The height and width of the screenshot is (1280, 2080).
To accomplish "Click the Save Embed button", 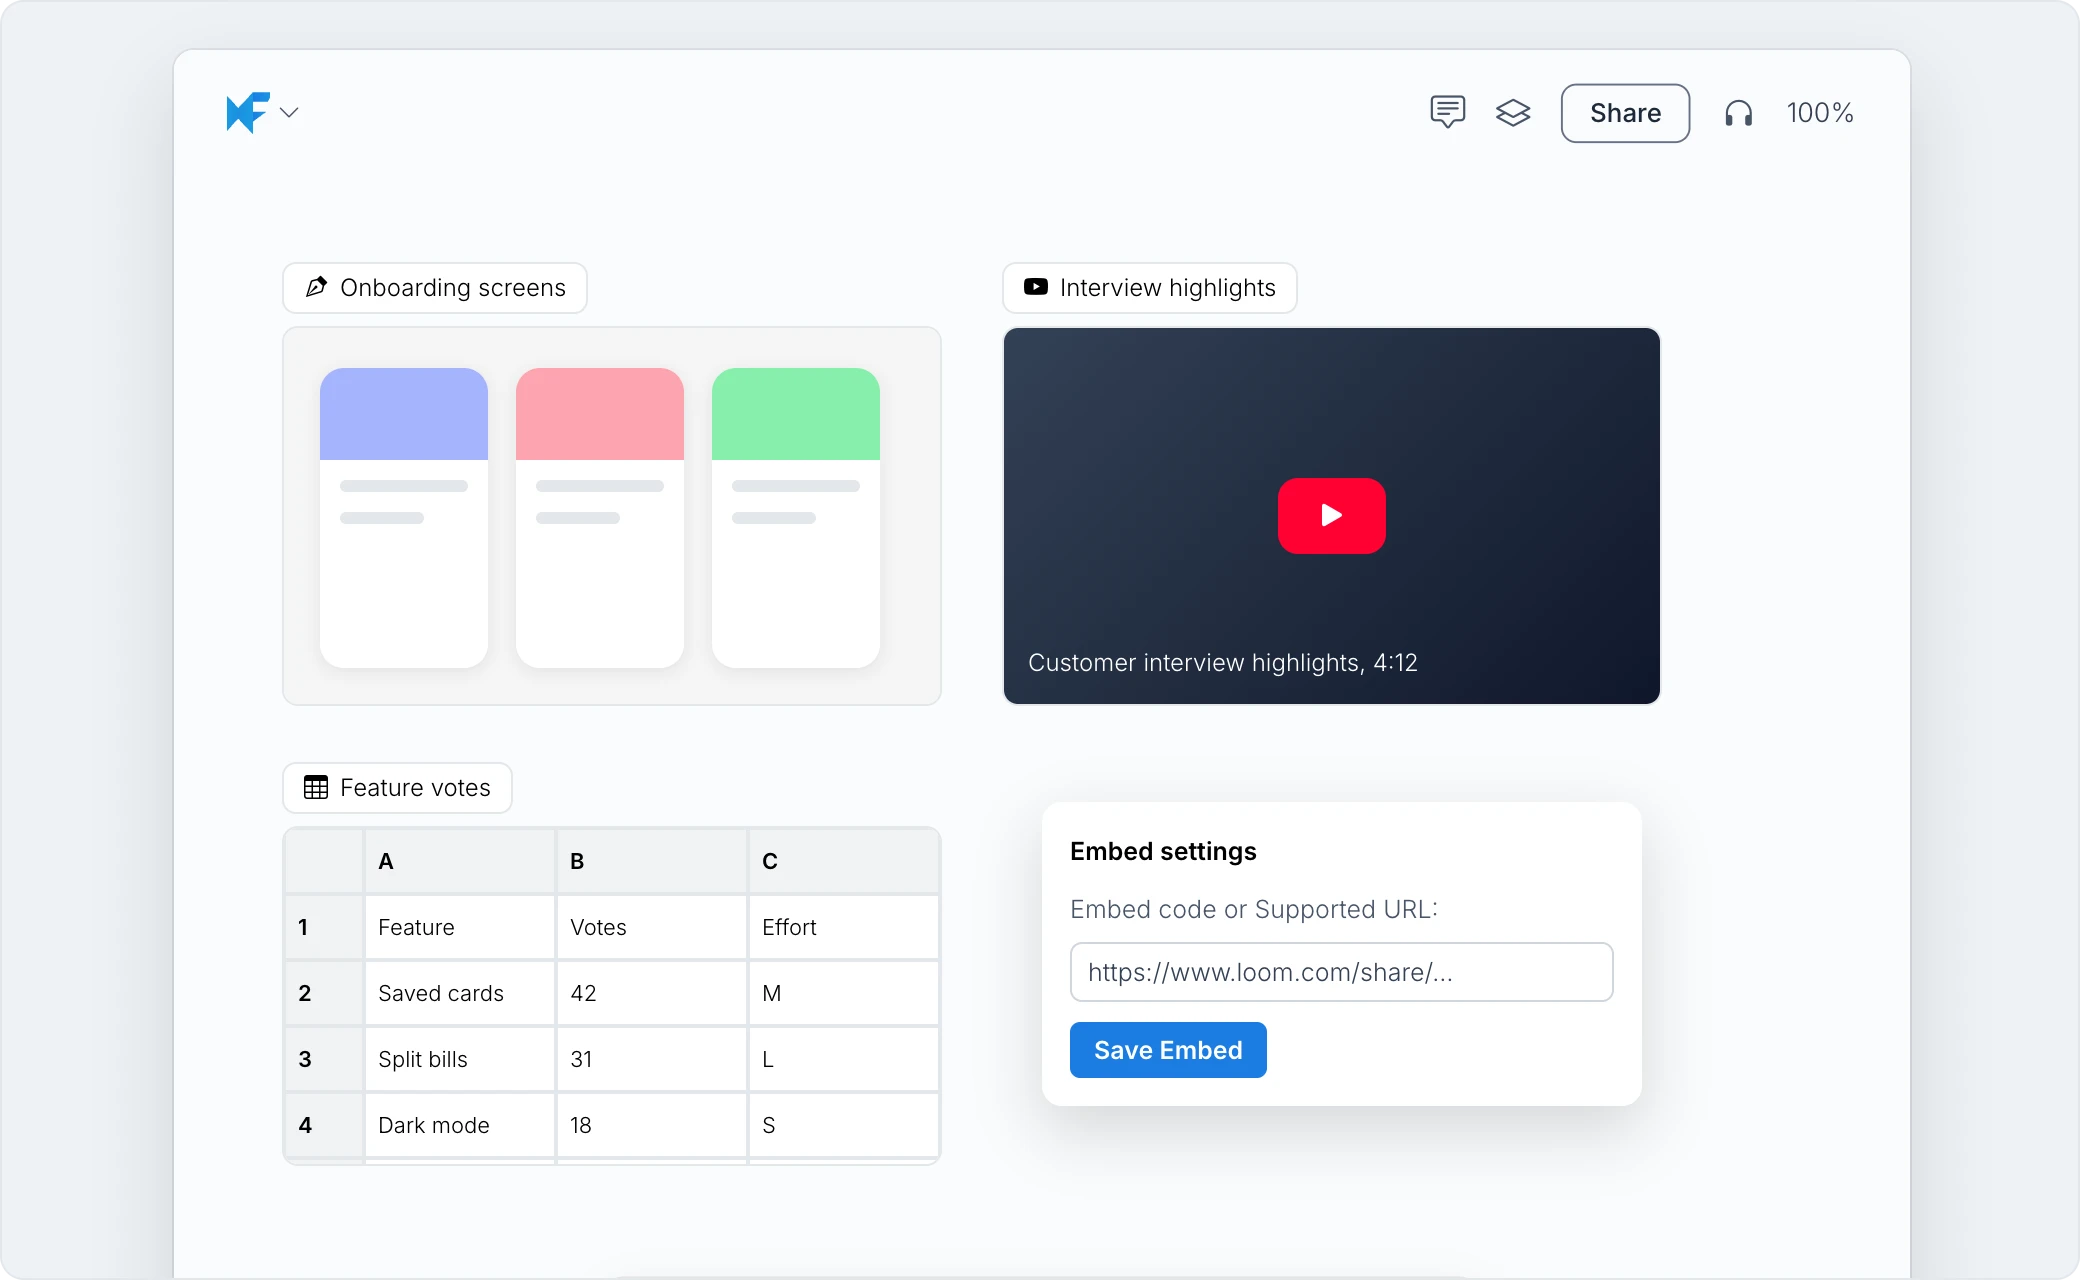I will [1168, 1050].
